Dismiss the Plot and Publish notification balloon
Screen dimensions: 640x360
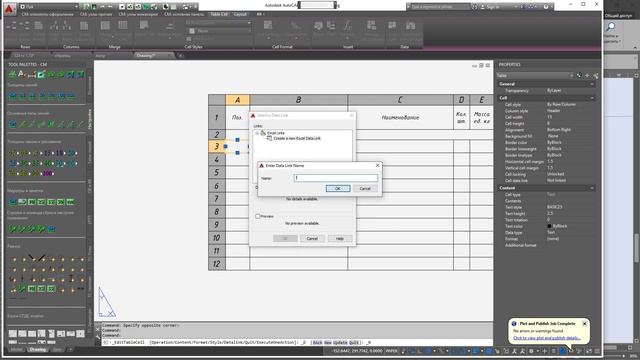click(x=584, y=323)
